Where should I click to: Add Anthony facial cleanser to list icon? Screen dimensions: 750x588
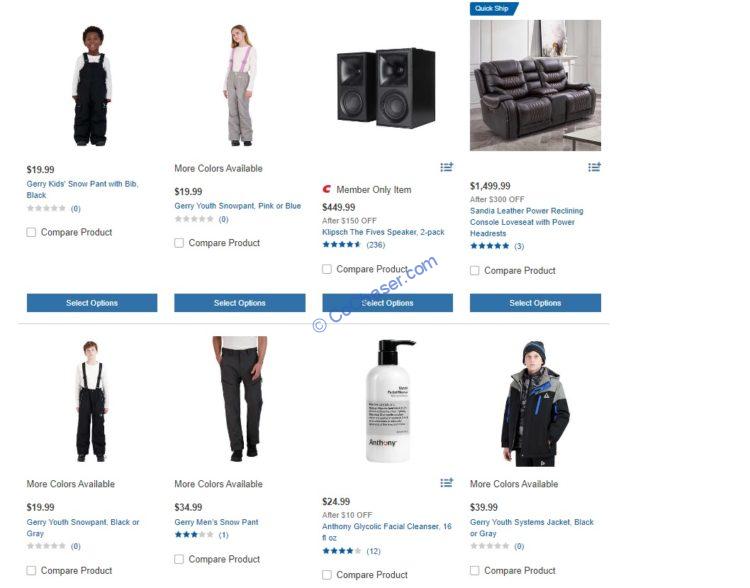point(446,482)
